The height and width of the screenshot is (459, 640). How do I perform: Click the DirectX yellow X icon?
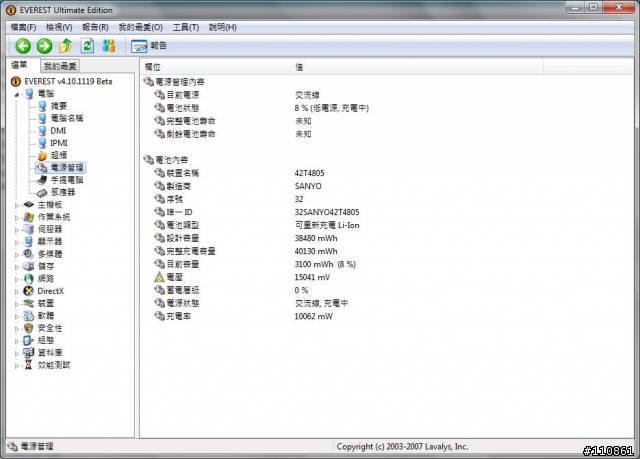(x=29, y=291)
